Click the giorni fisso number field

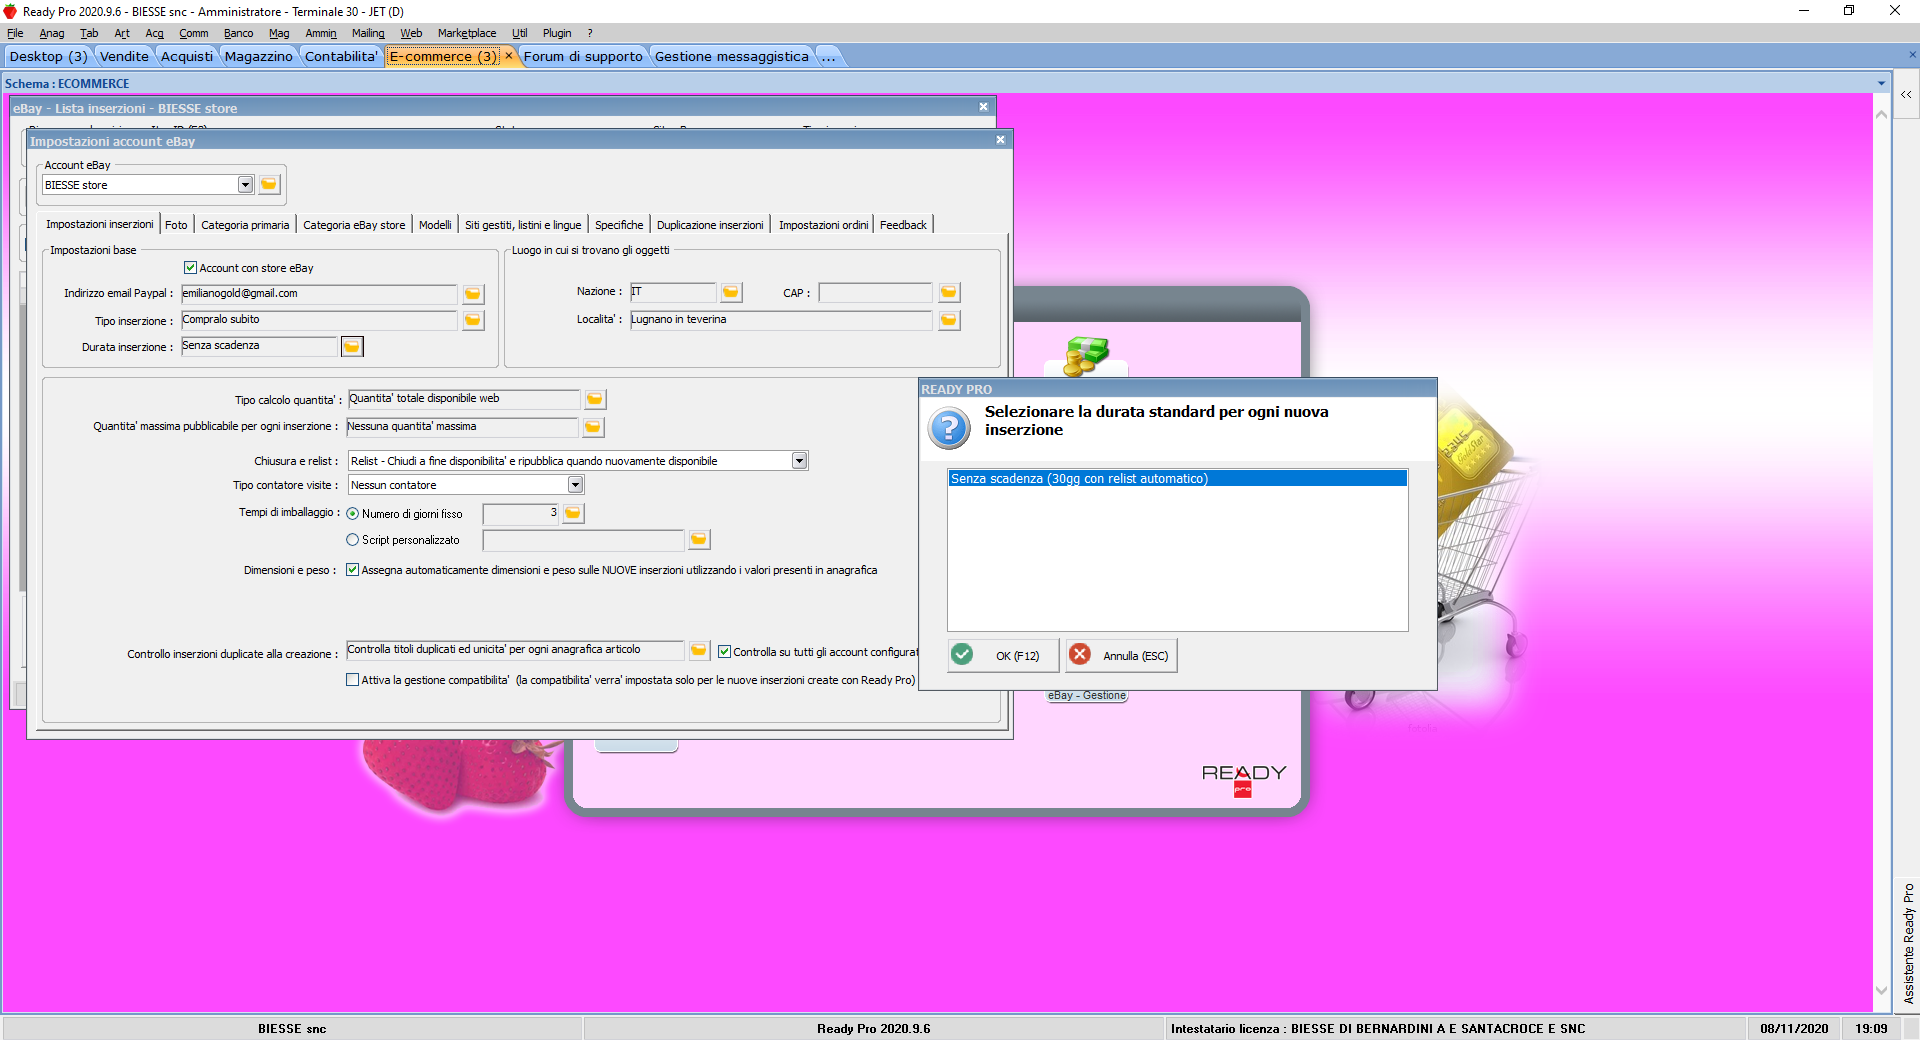[x=521, y=514]
